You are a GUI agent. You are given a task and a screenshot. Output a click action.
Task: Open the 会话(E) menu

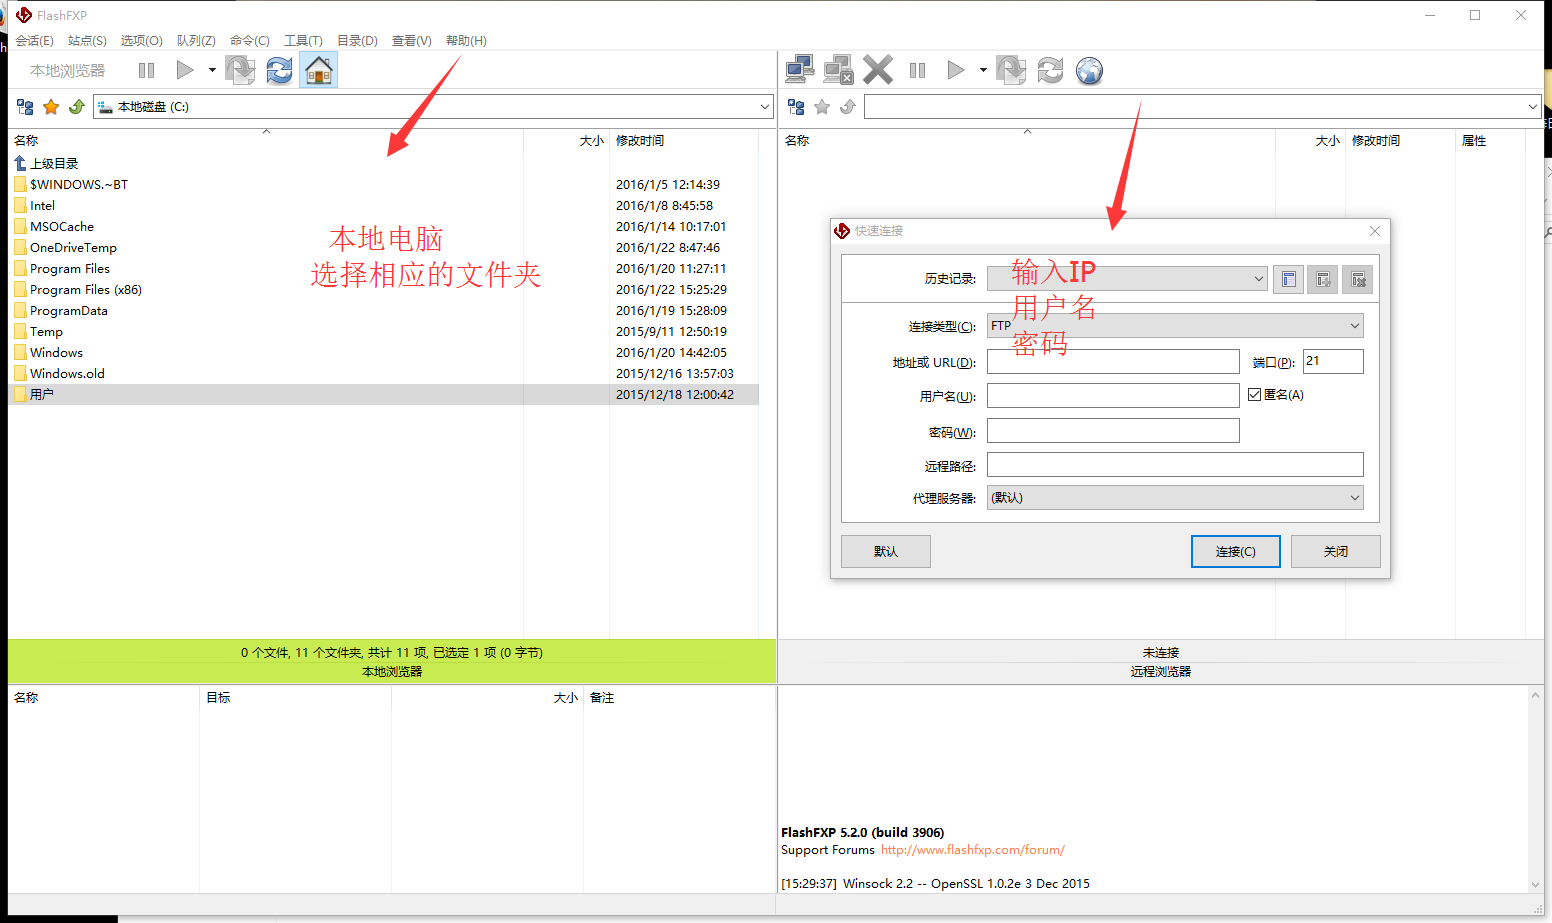click(34, 41)
